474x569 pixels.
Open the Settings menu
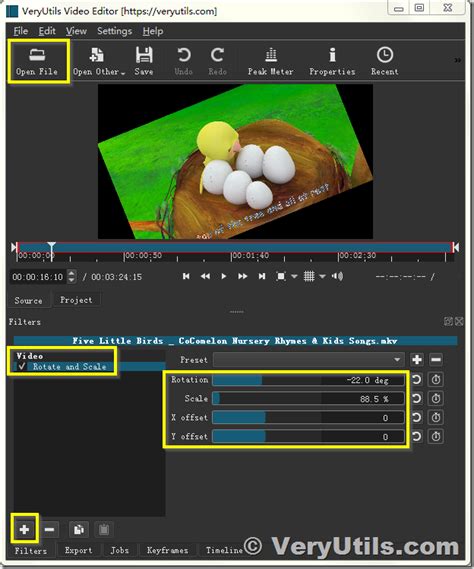click(114, 31)
